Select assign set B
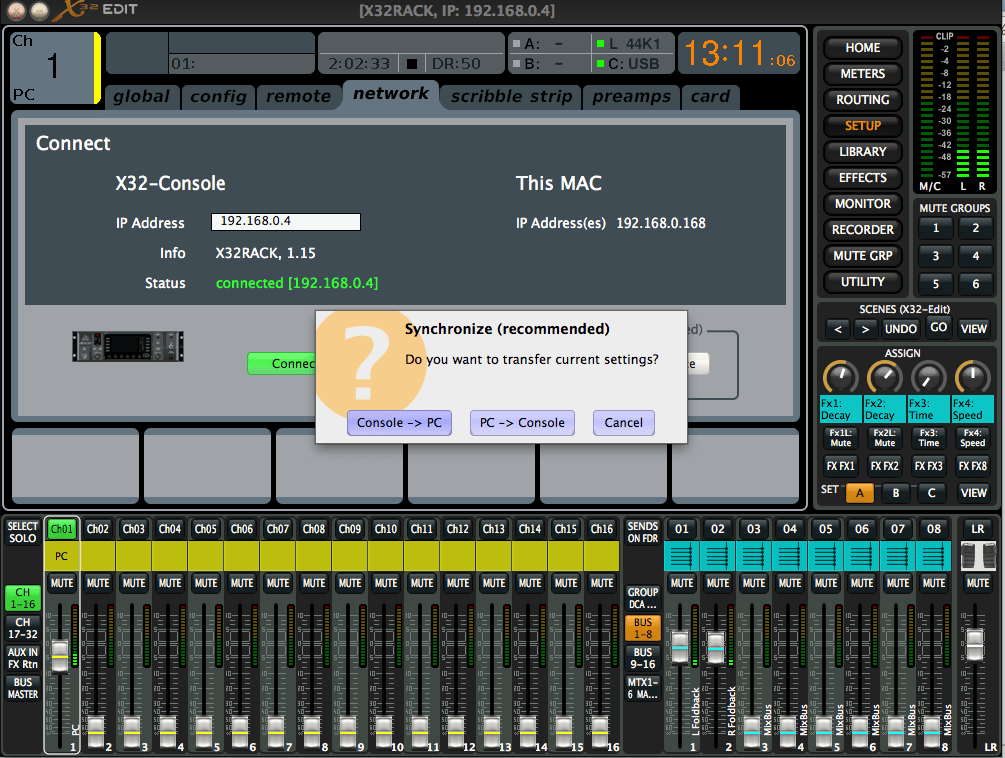The height and width of the screenshot is (758, 1005). (x=895, y=493)
